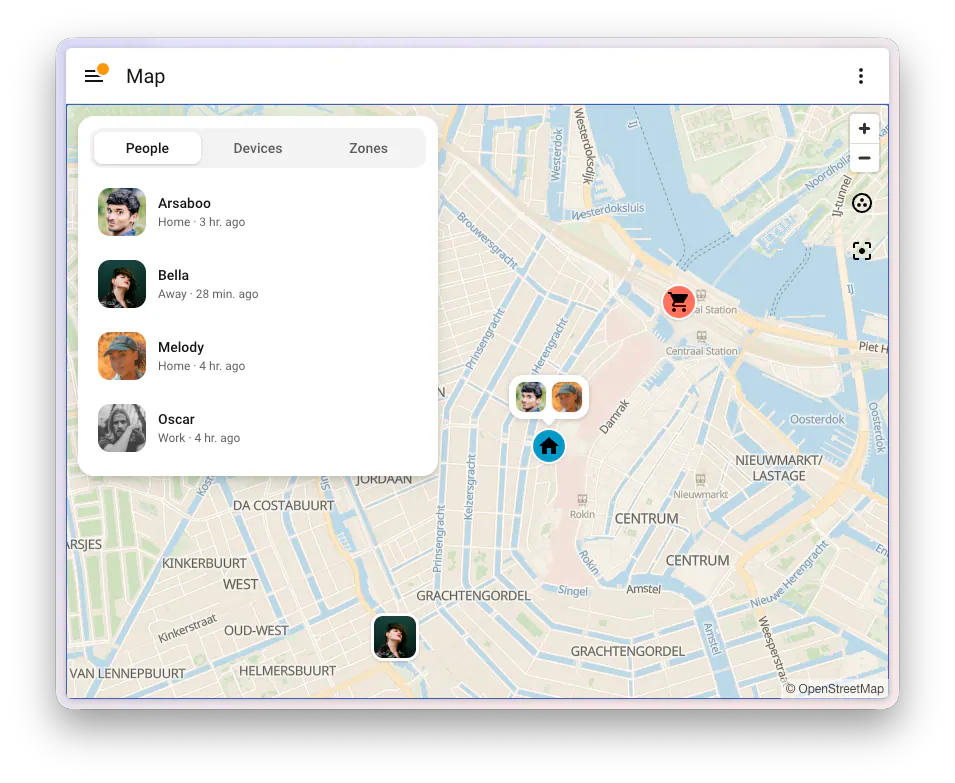Select Bella's avatar in the list

(x=122, y=284)
